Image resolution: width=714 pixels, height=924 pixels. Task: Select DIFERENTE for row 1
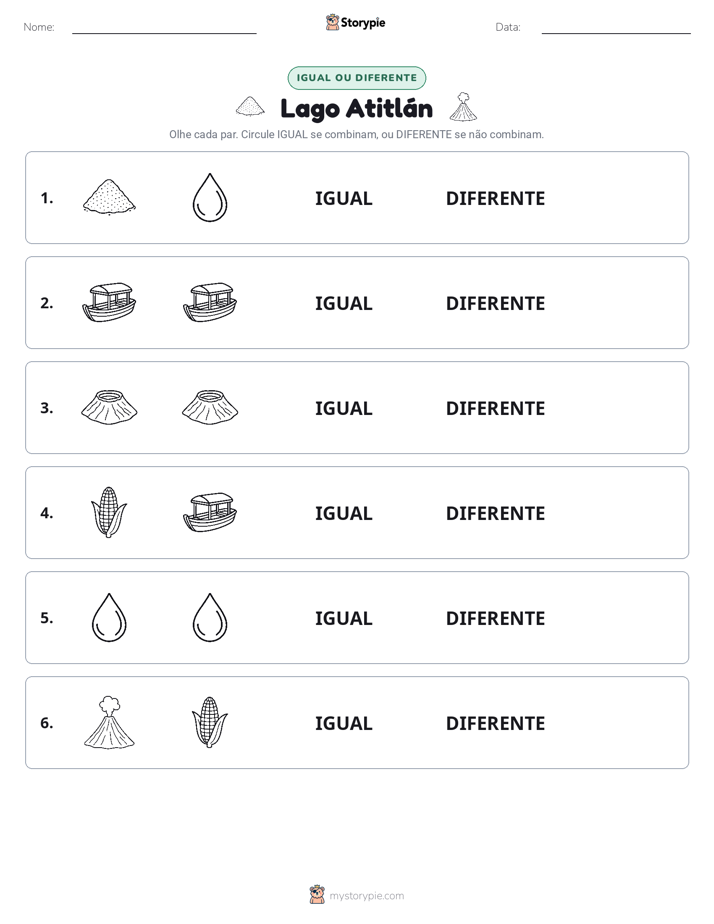[x=495, y=199]
